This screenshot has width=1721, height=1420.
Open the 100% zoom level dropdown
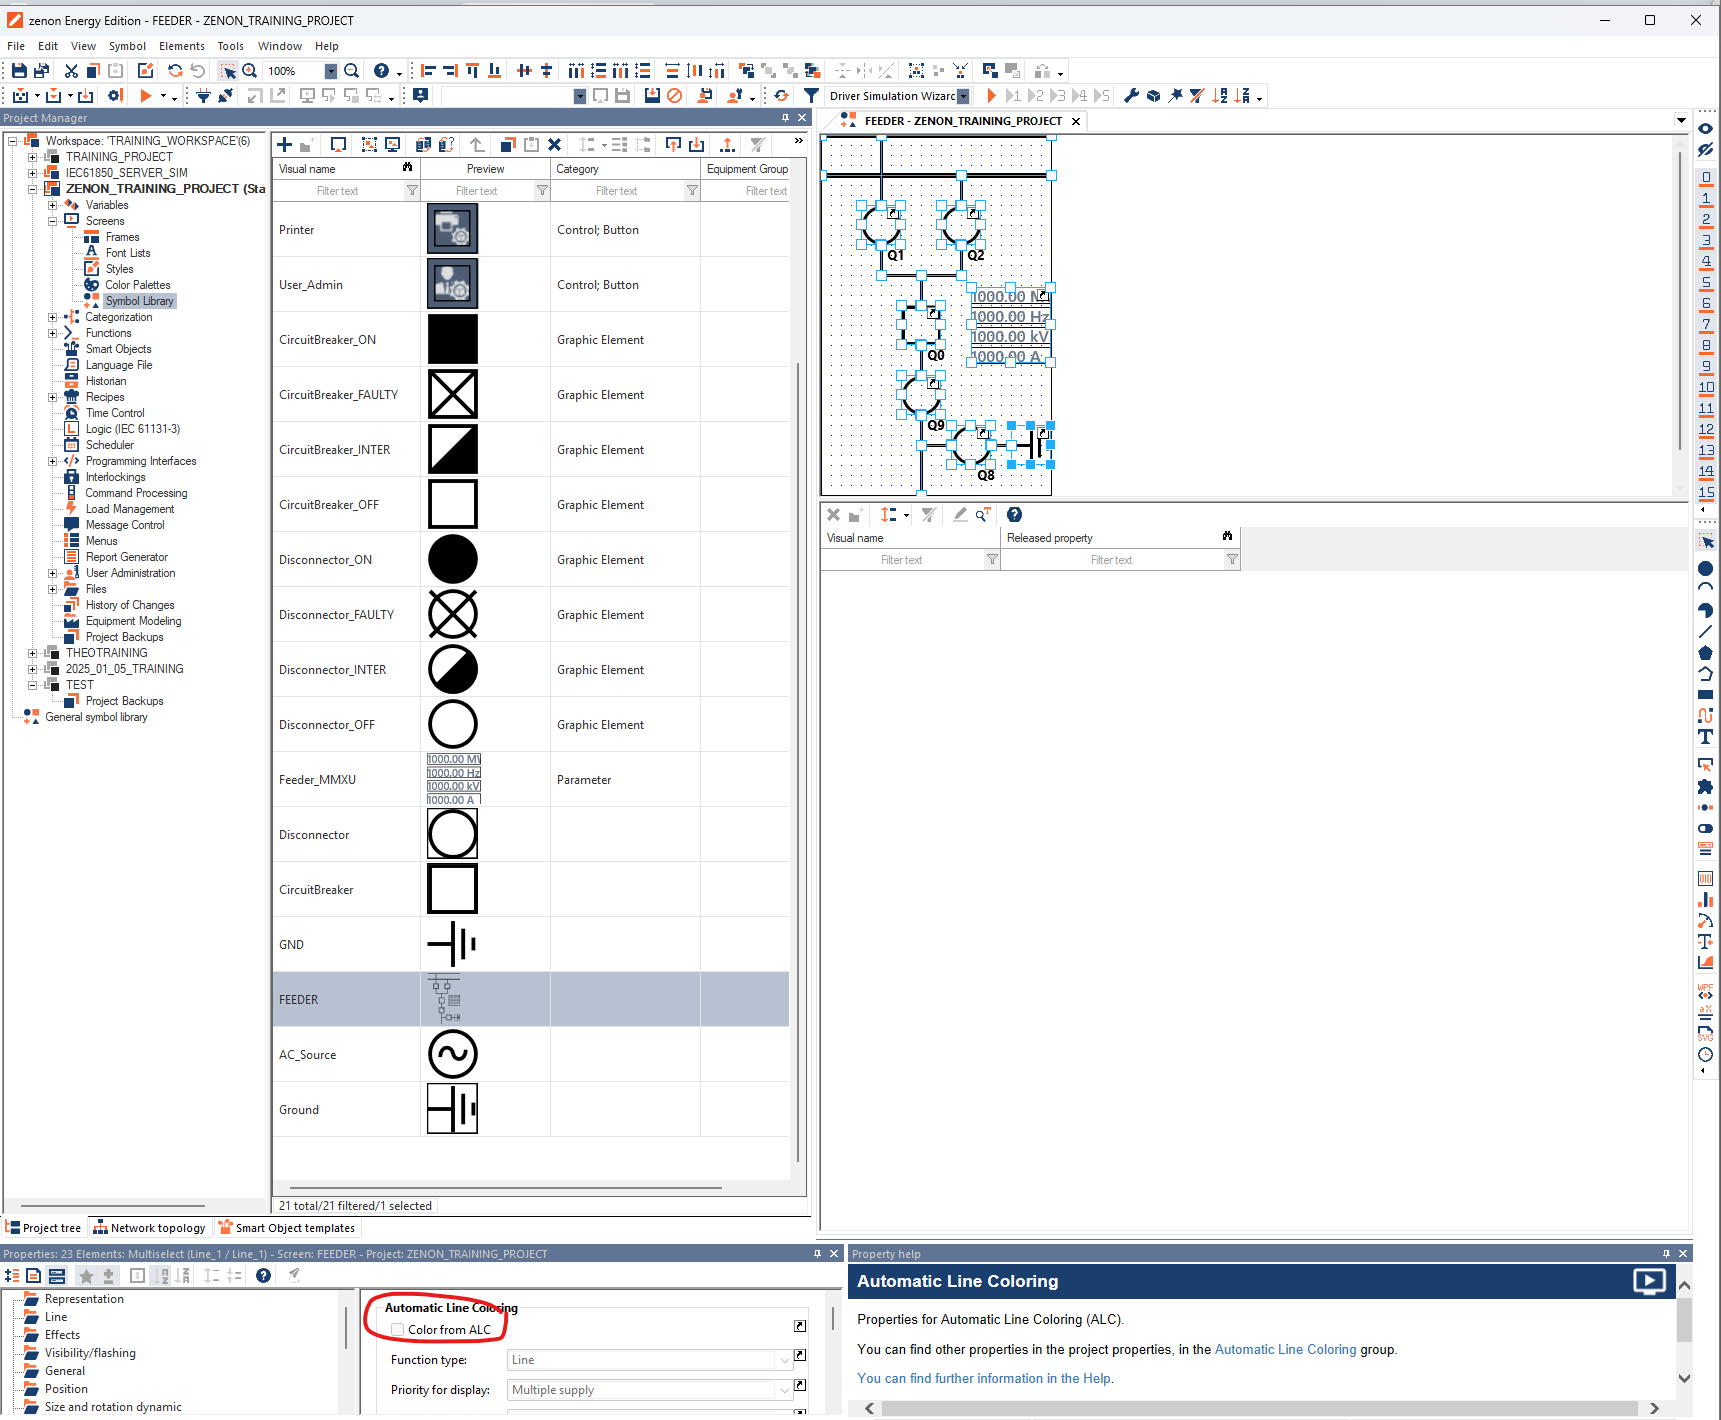point(331,71)
